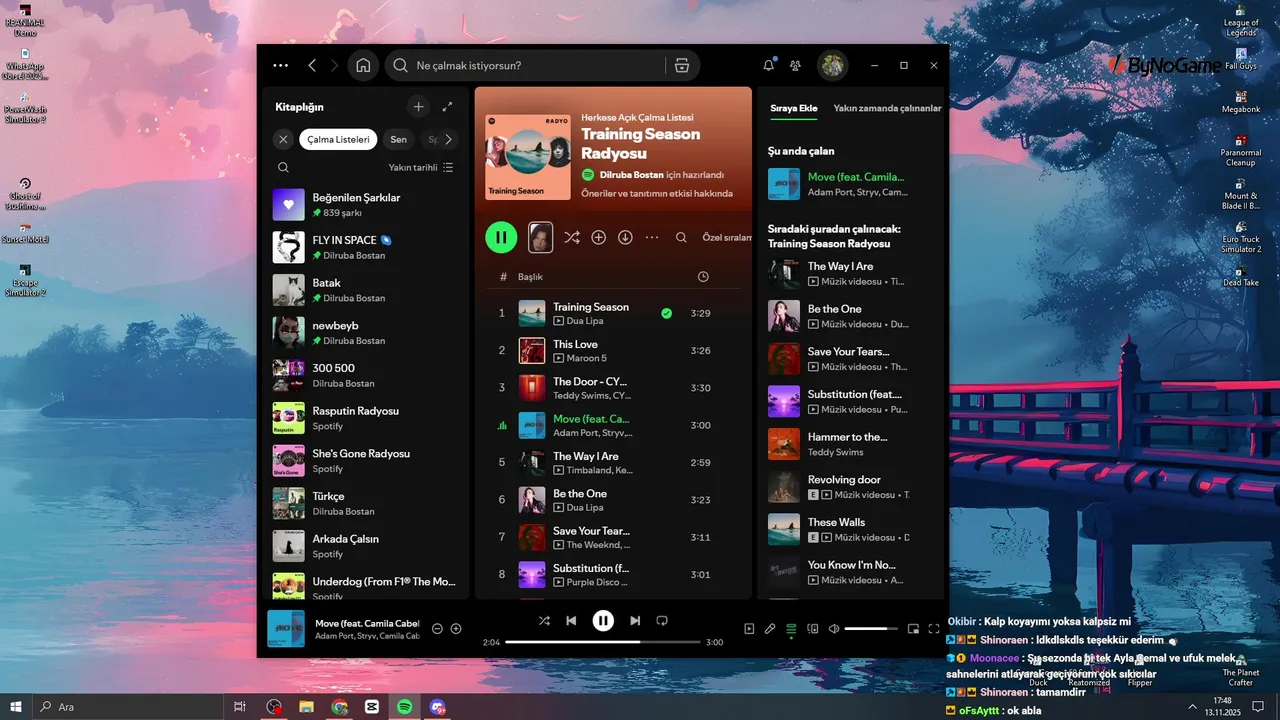Open Training Season Radyosu cover art

coord(527,156)
